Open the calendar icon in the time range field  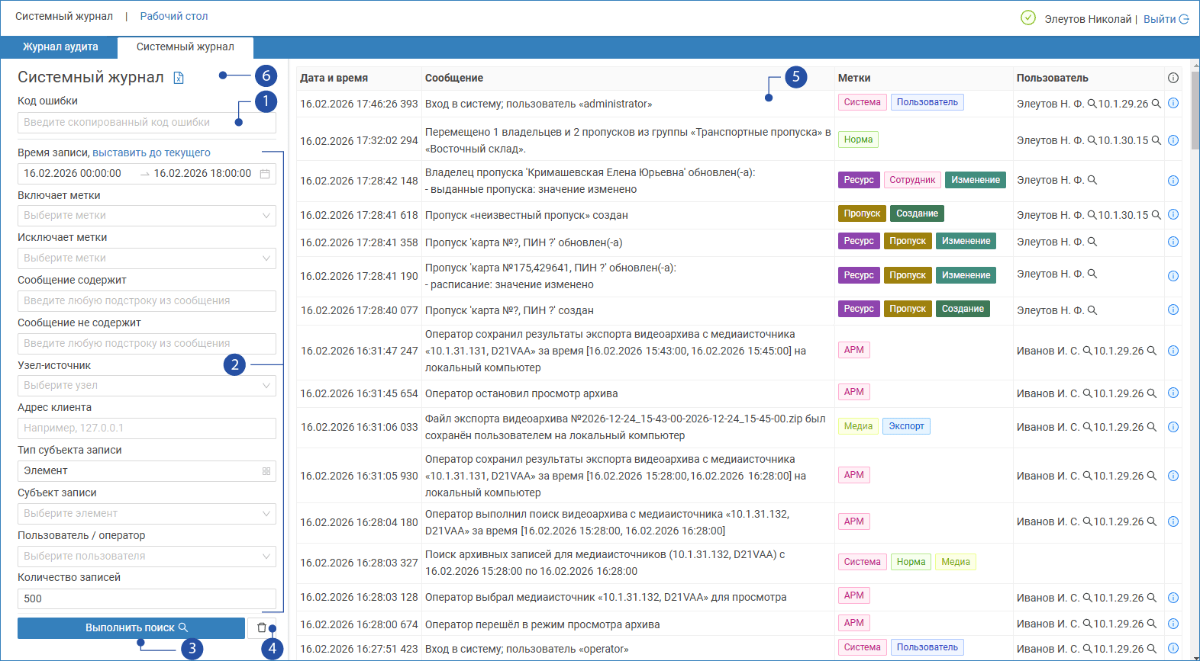[265, 173]
